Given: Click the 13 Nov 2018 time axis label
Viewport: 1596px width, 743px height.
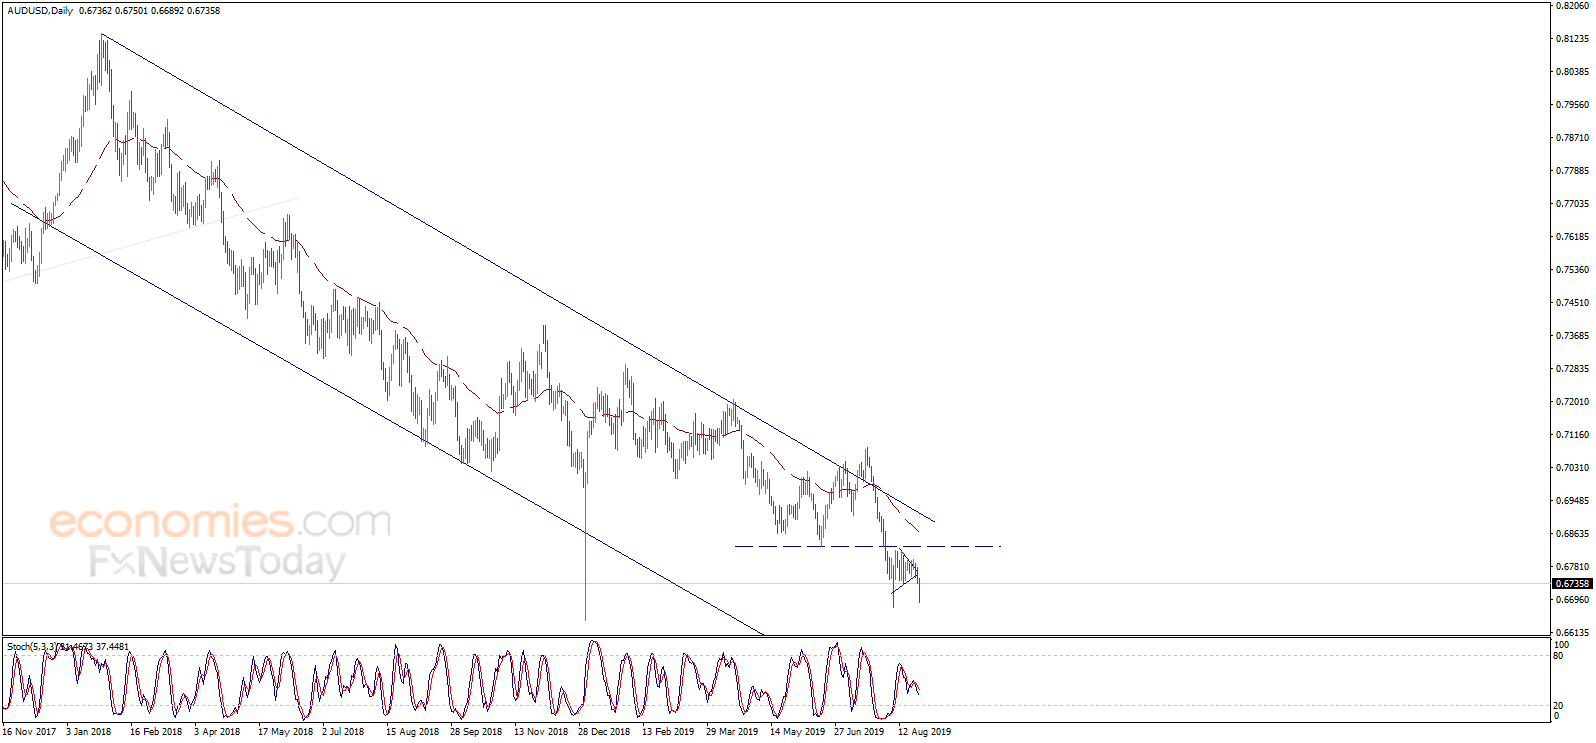Looking at the screenshot, I should [x=541, y=732].
